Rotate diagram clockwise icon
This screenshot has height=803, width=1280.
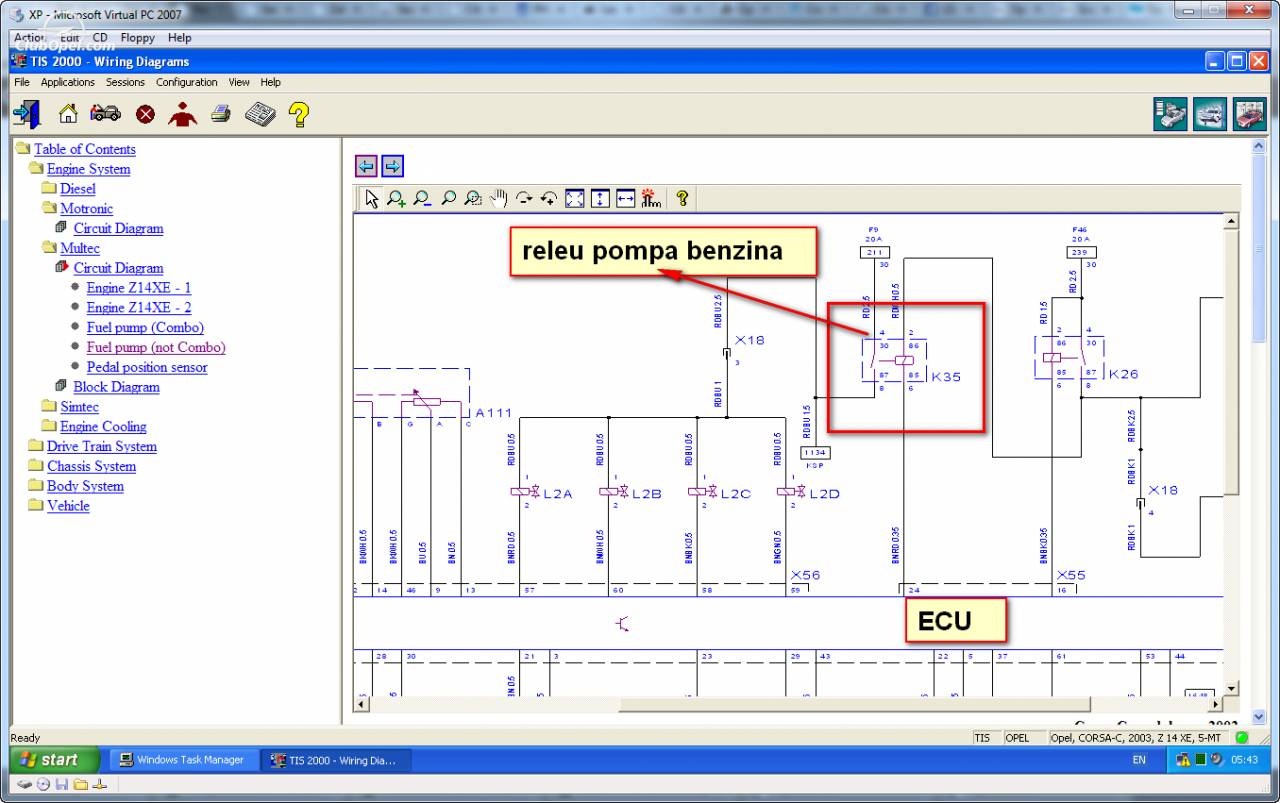click(524, 199)
